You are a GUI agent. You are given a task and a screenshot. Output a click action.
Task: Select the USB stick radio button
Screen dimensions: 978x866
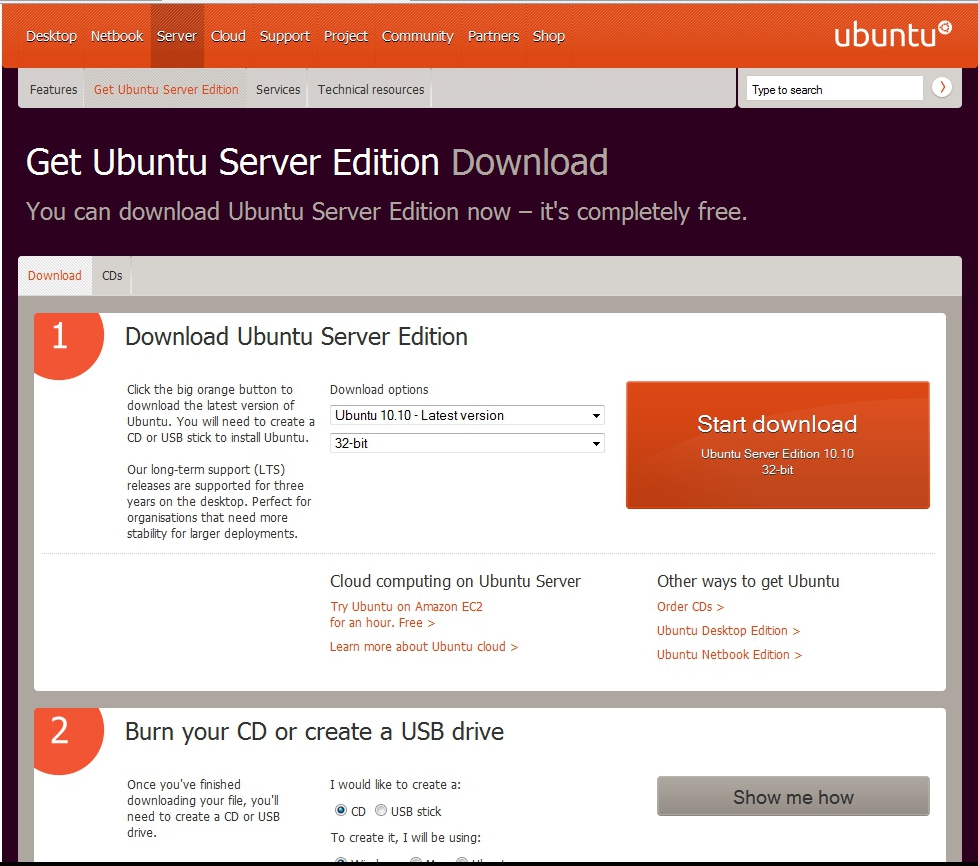pos(380,810)
